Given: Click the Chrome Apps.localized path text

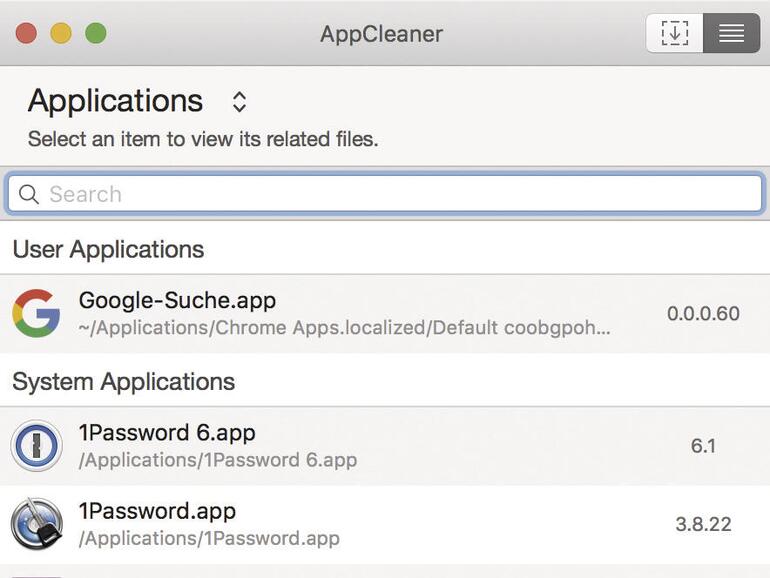Looking at the screenshot, I should pos(344,328).
